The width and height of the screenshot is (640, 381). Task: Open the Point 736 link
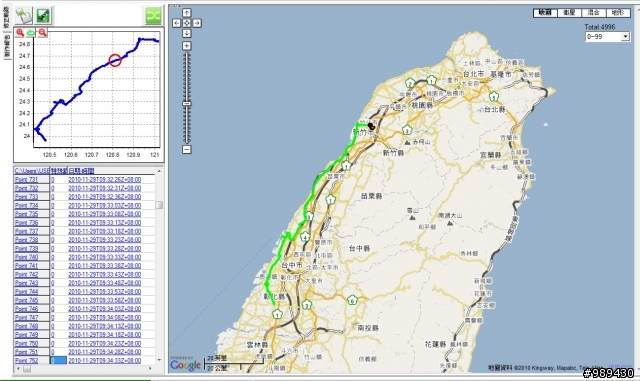pyautogui.click(x=26, y=223)
